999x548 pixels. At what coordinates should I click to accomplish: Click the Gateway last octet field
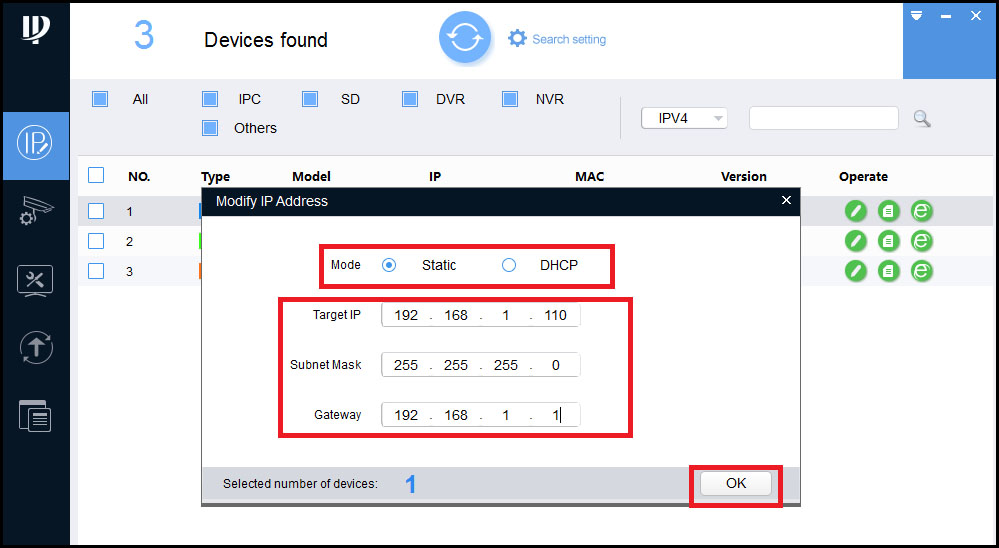pos(556,415)
